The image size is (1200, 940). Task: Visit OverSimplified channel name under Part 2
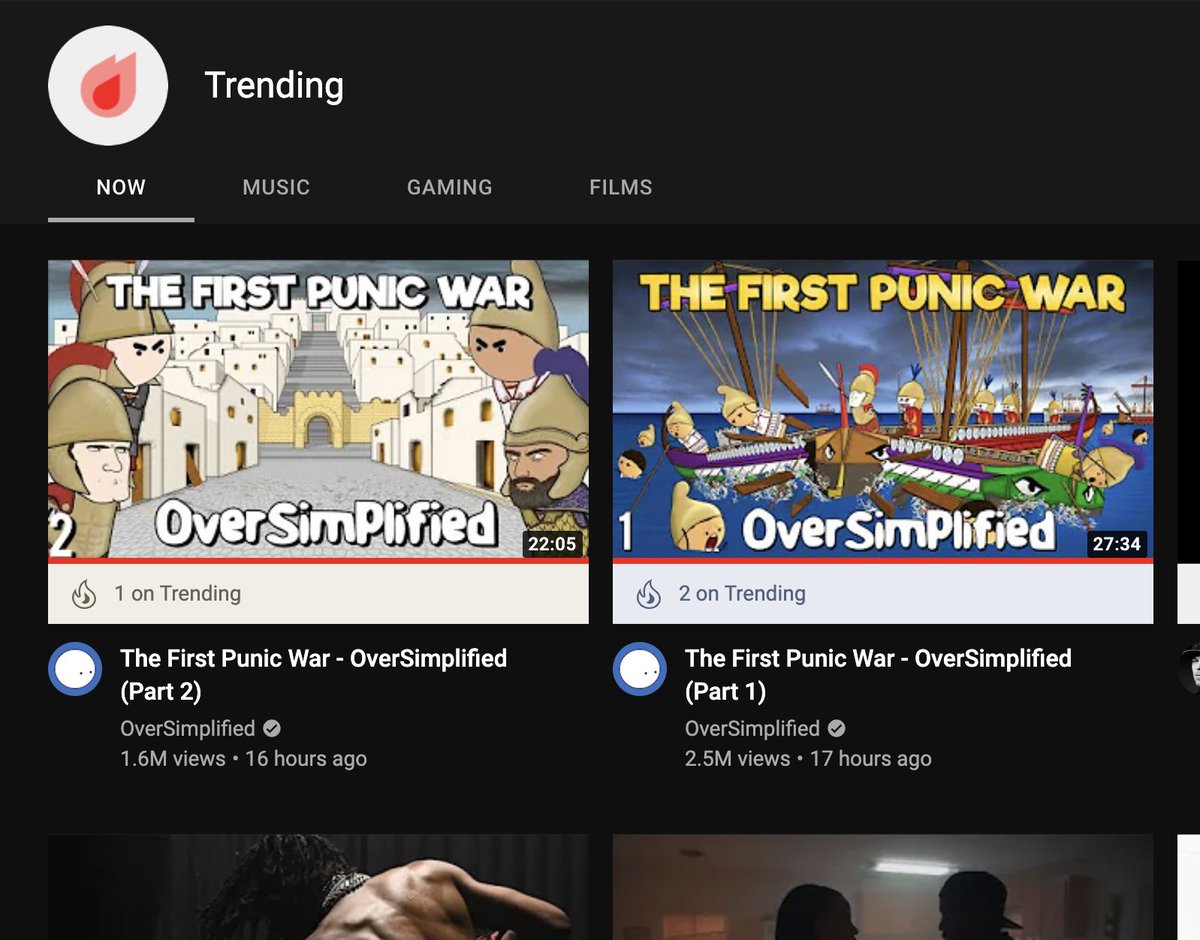point(188,728)
